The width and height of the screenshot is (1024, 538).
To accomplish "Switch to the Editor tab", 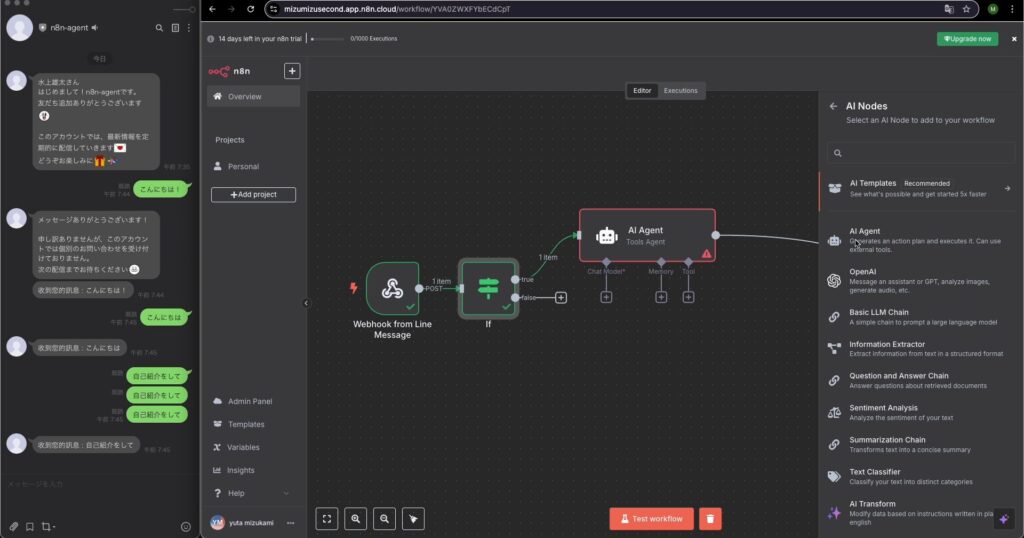I will pos(642,91).
